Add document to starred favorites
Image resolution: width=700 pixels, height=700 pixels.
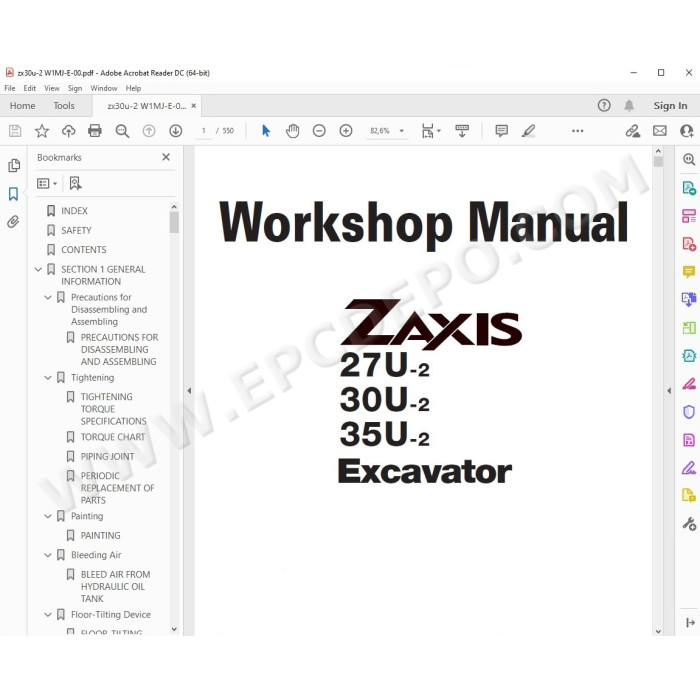(x=42, y=131)
